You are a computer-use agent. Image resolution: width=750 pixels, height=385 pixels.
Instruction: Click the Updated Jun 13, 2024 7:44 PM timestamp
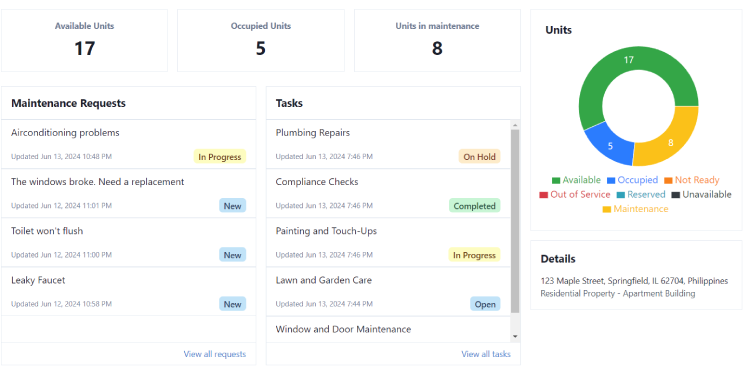324,304
